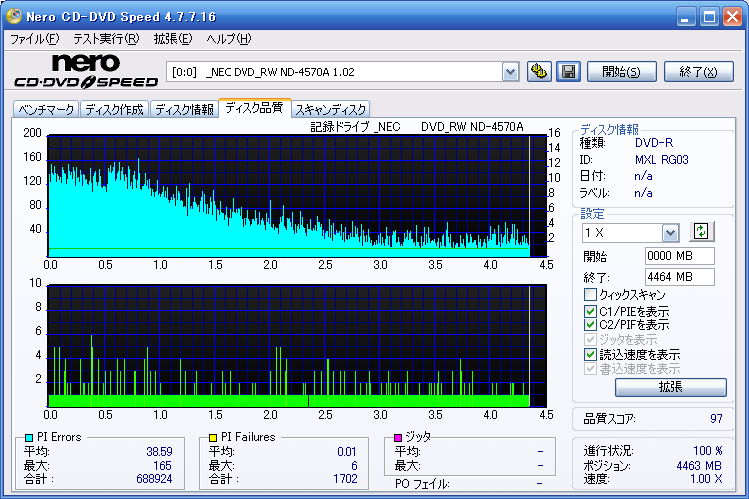
Task: Click the quality score value 97
Action: click(x=716, y=419)
